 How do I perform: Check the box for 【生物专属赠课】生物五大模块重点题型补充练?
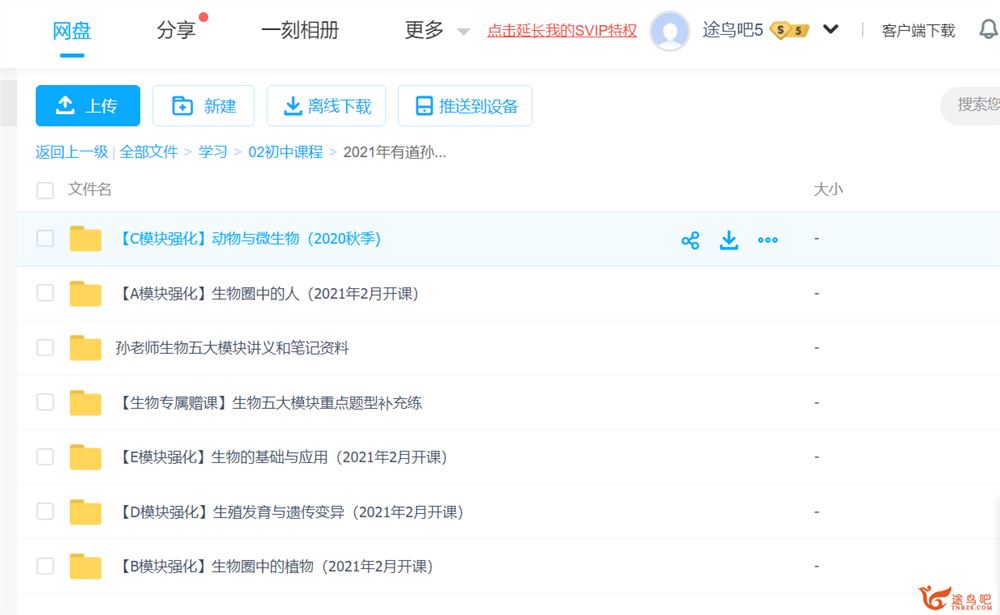point(45,402)
